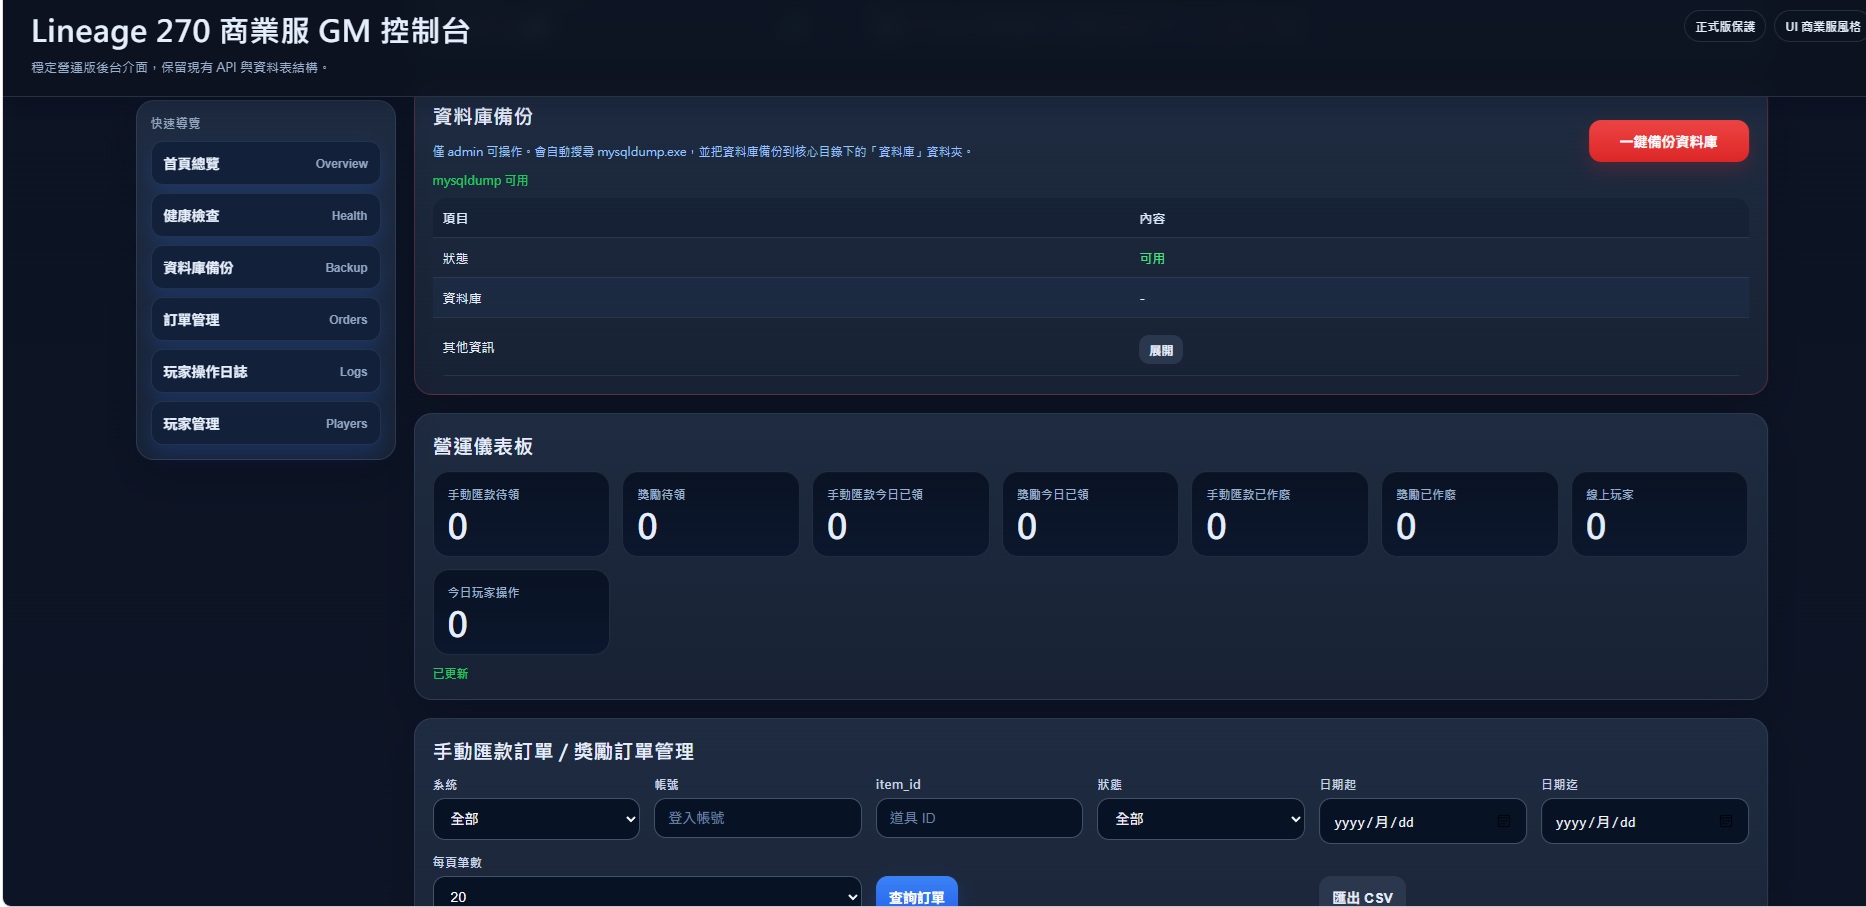Viewport: 1866px width, 907px height.
Task: Select the 今日玩家操作 stat card
Action: (521, 612)
